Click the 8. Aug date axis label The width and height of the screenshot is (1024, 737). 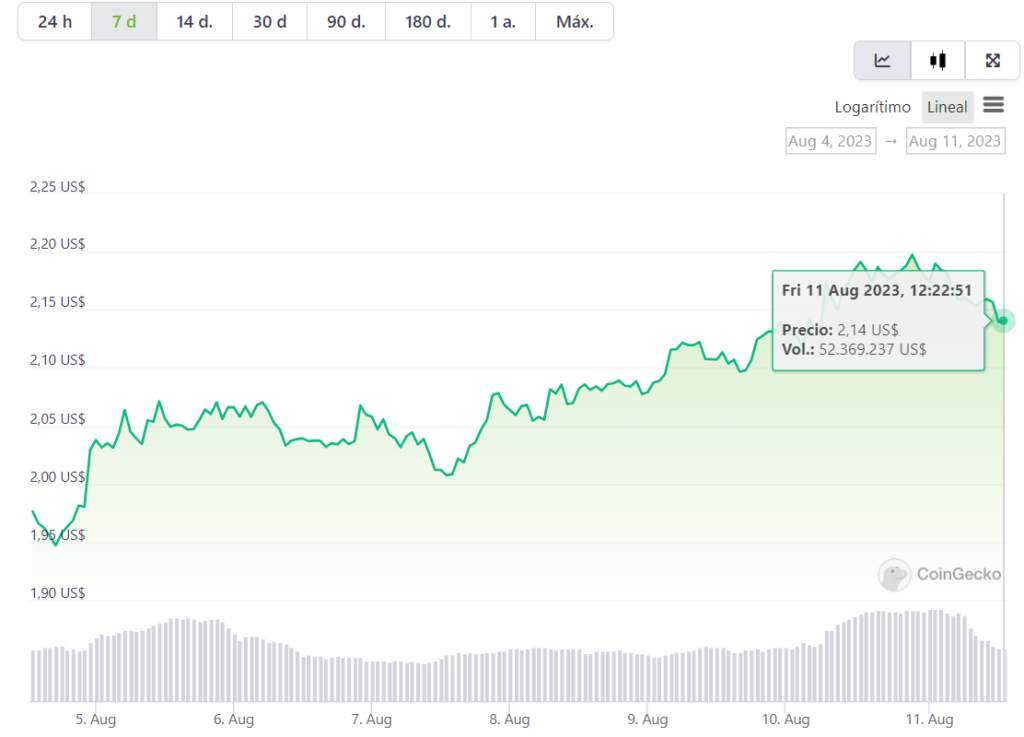(x=509, y=719)
